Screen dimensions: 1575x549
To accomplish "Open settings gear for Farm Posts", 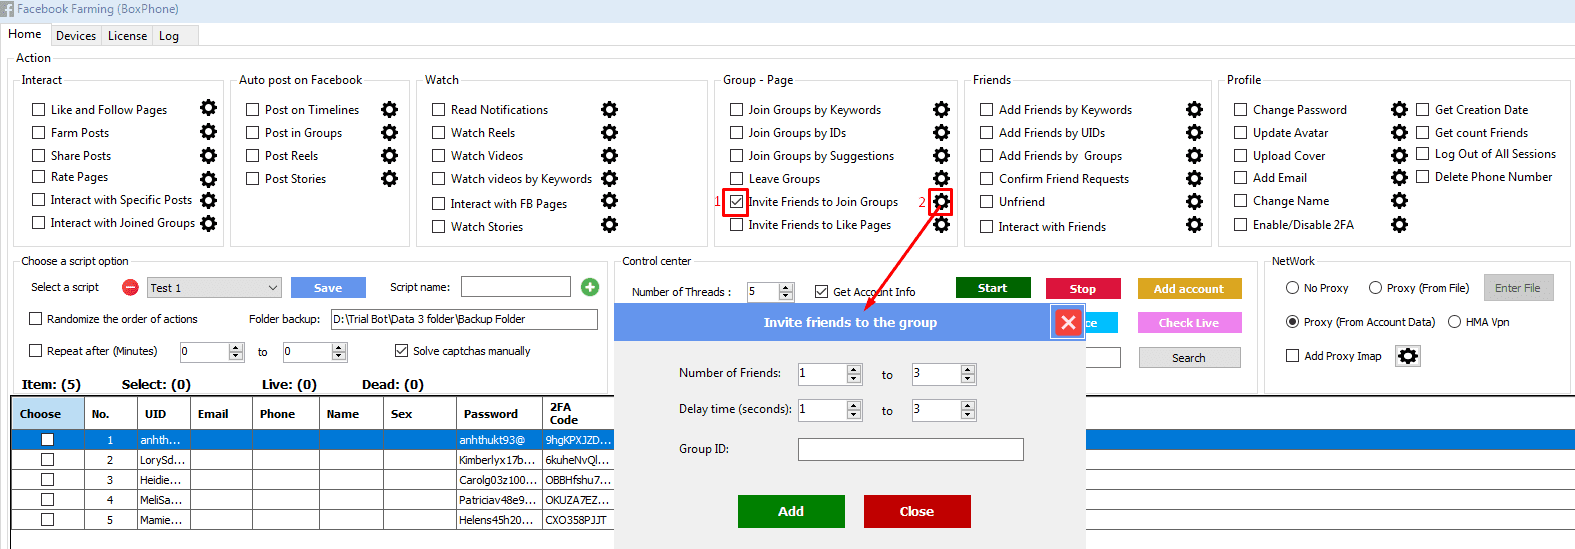I will tap(208, 131).
